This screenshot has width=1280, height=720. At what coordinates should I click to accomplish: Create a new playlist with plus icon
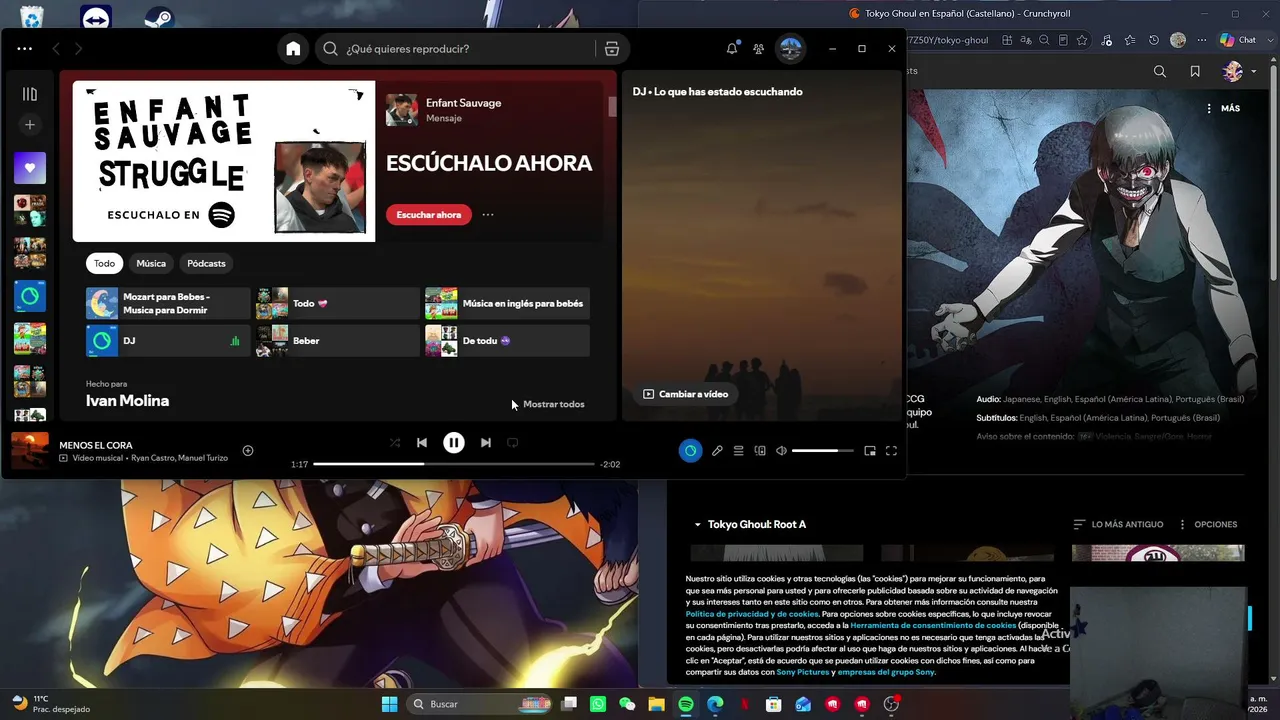point(30,125)
